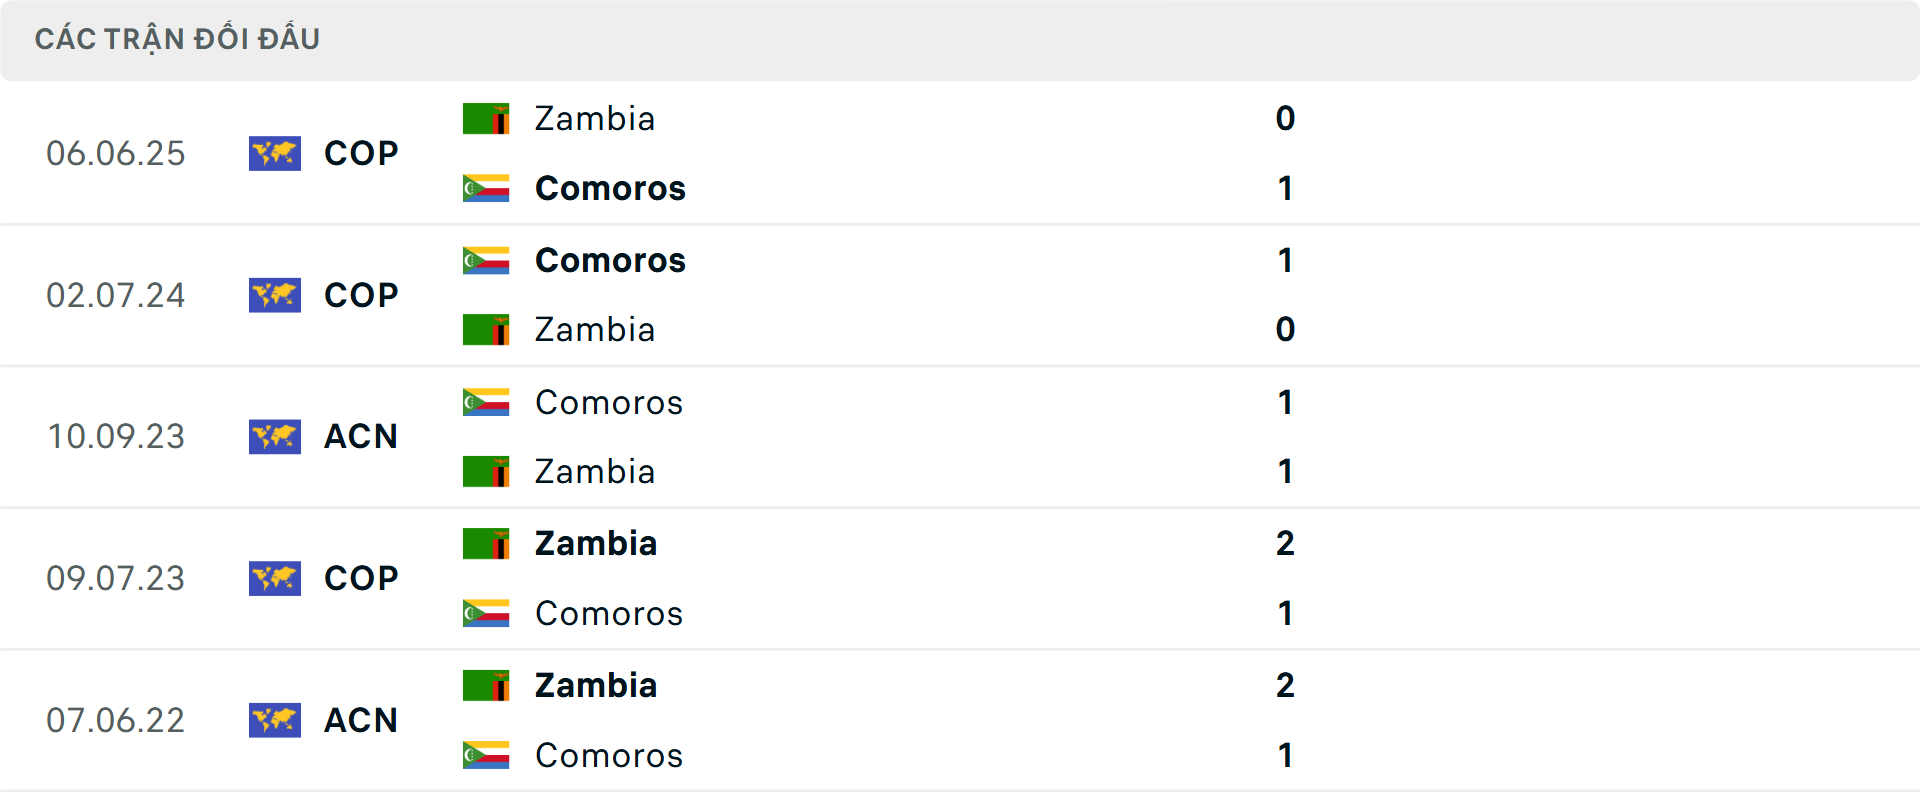Click the Zambia flag in the 07.06.22 row
Screen dimensions: 1920x792
pos(486,685)
